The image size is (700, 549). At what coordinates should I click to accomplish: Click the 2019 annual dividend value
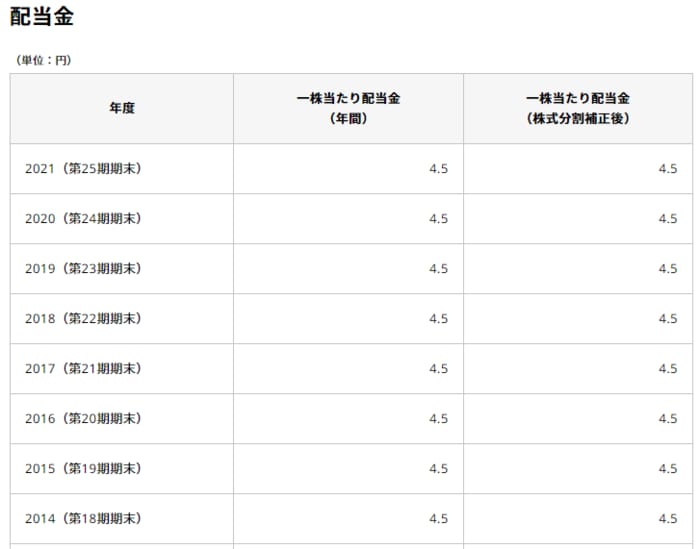438,269
